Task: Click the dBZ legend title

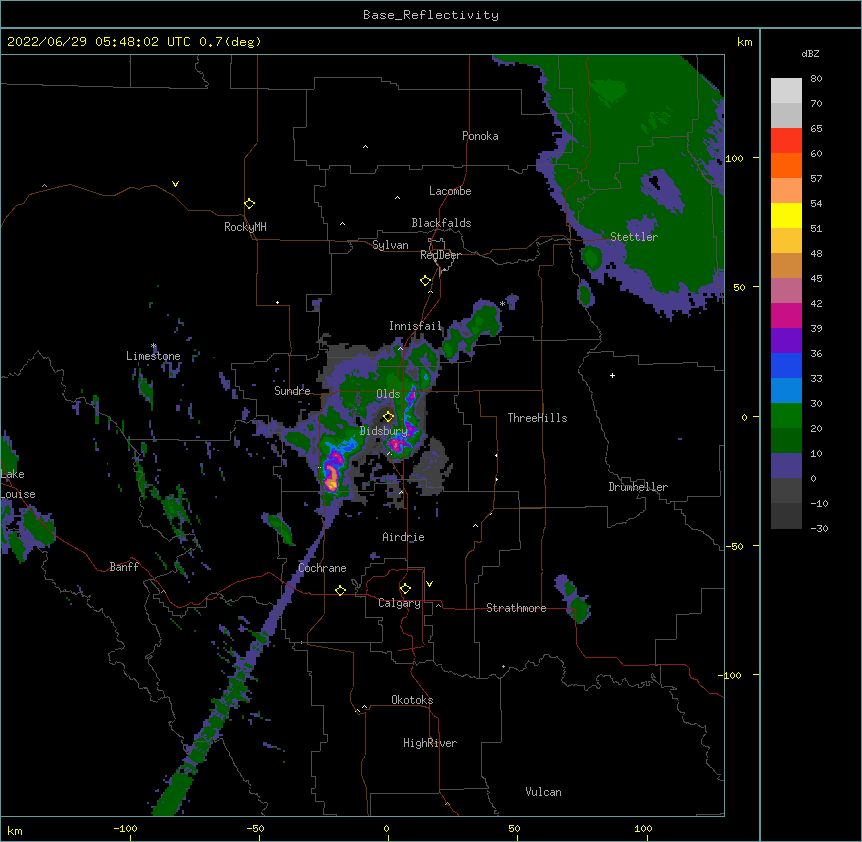Action: [x=810, y=54]
